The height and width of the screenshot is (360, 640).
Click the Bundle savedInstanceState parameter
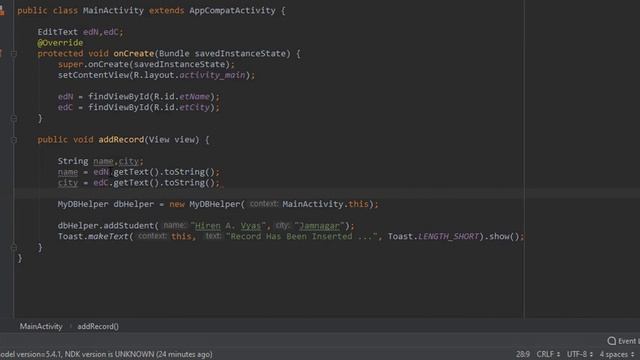[222, 53]
